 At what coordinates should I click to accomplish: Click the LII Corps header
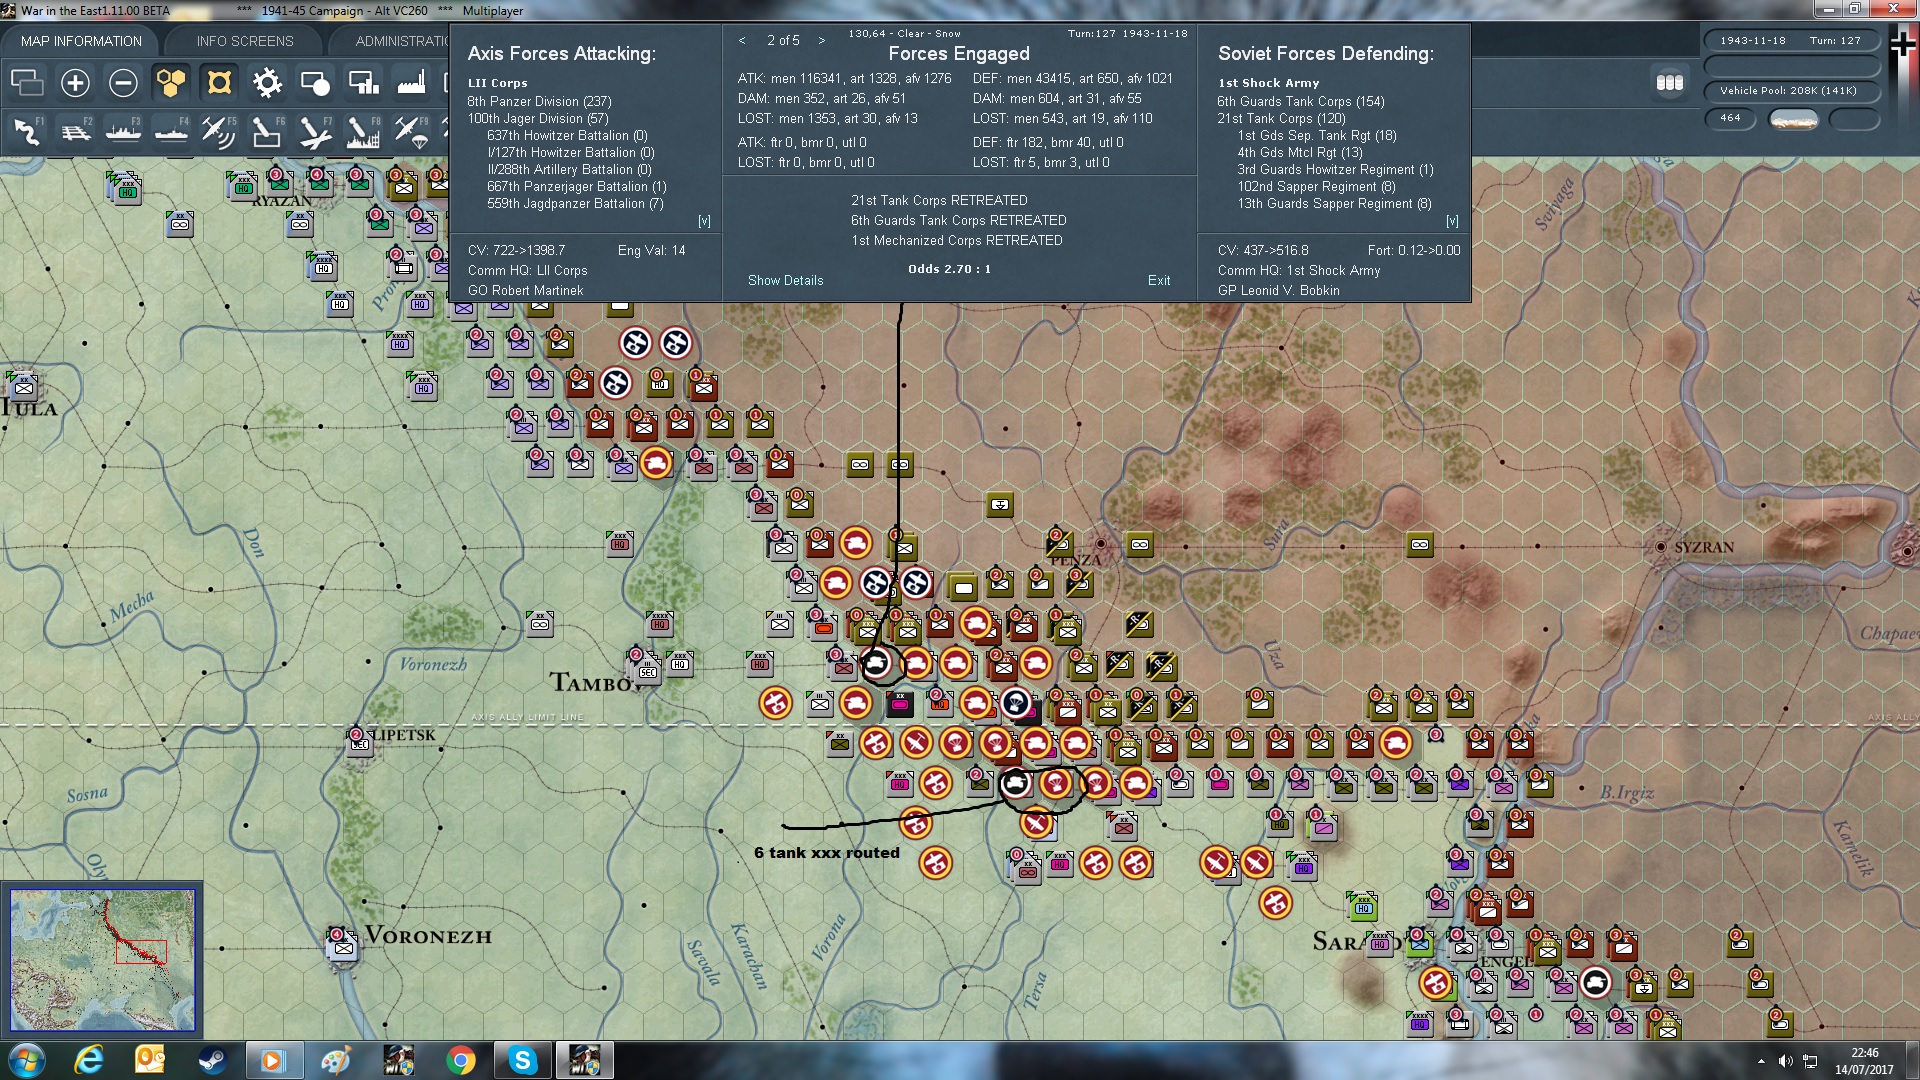click(497, 83)
